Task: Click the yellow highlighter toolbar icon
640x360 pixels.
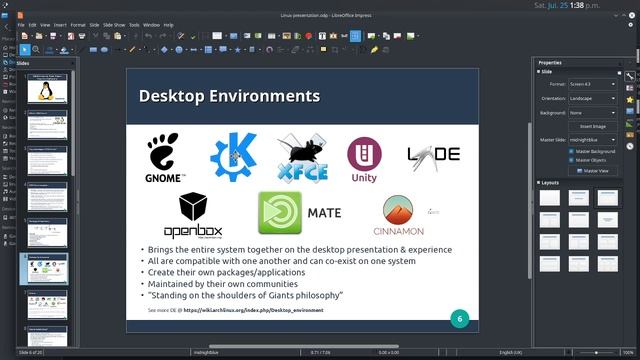Action: [374, 50]
